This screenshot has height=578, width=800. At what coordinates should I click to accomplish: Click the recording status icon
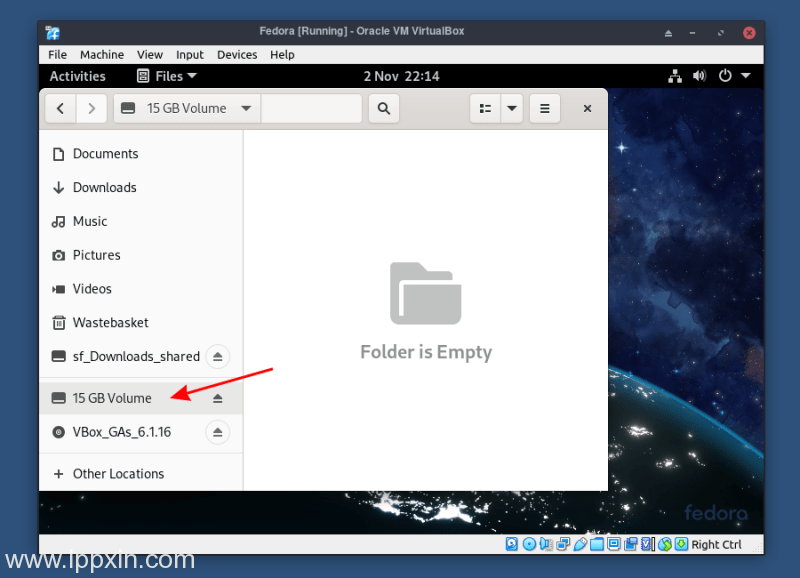click(x=631, y=544)
